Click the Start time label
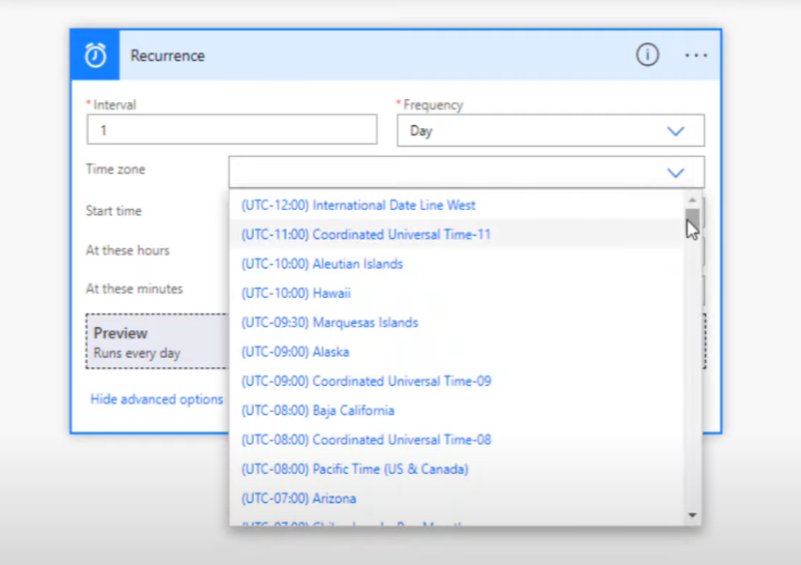 tap(113, 211)
